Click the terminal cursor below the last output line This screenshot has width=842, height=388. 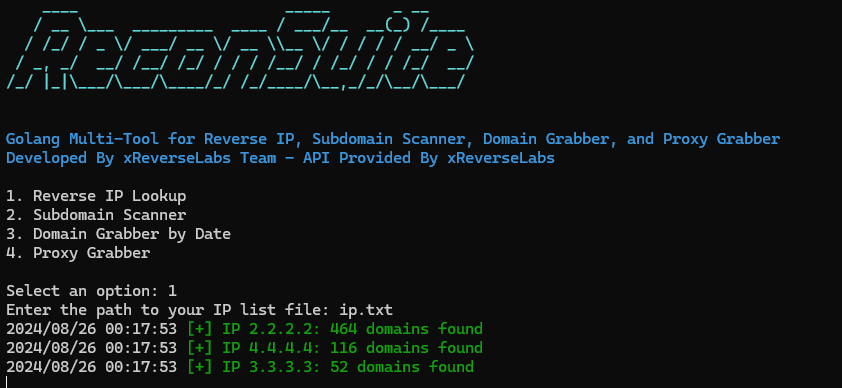(7, 382)
